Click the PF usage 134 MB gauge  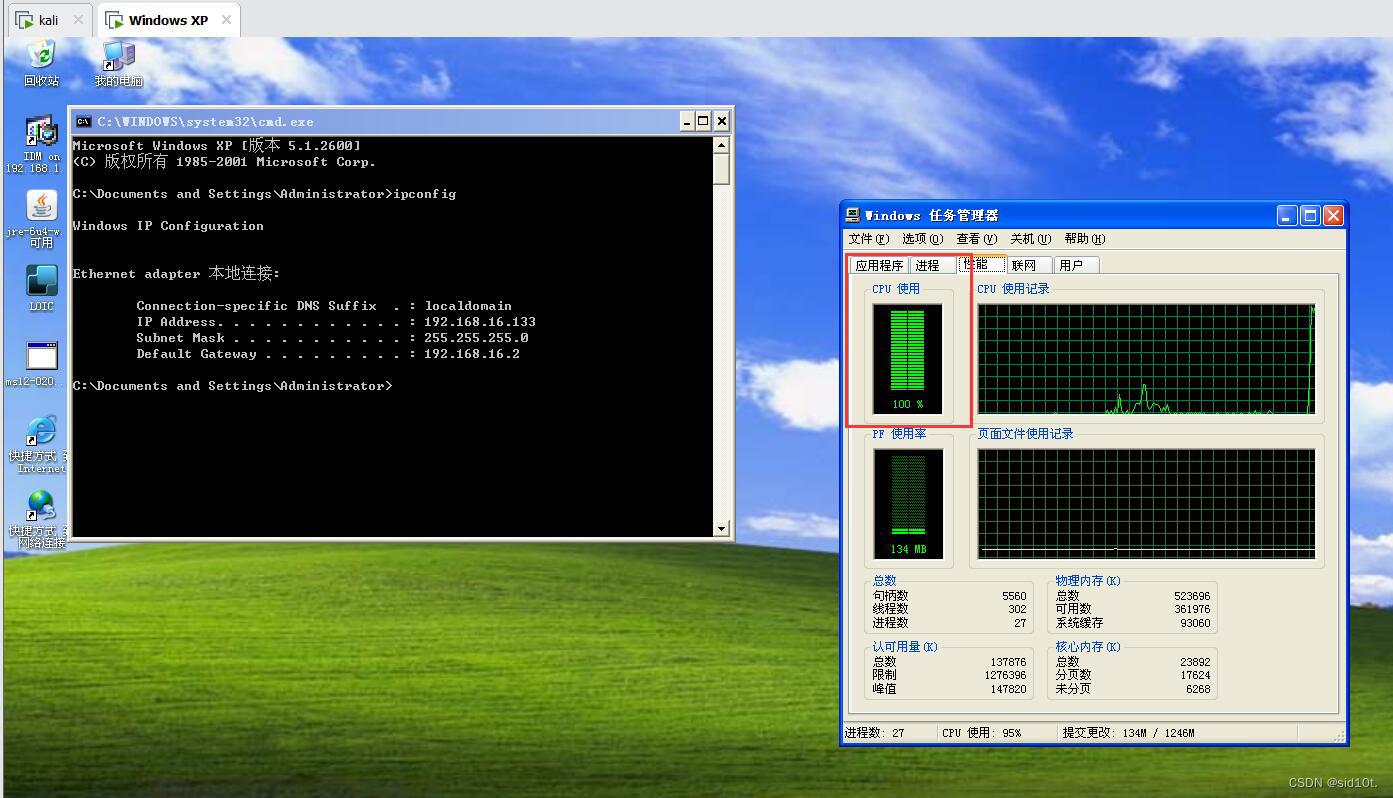coord(908,503)
